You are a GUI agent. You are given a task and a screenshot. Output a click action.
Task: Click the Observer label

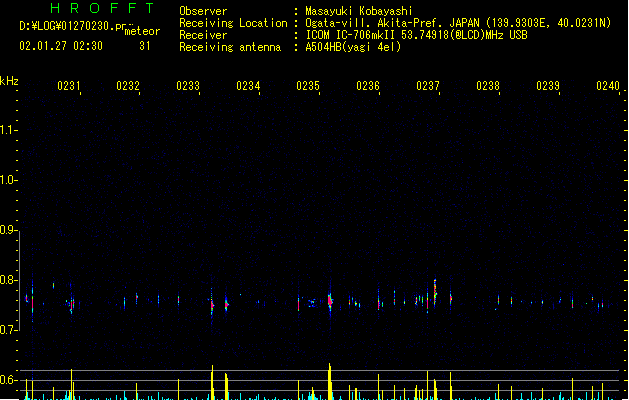pos(203,11)
